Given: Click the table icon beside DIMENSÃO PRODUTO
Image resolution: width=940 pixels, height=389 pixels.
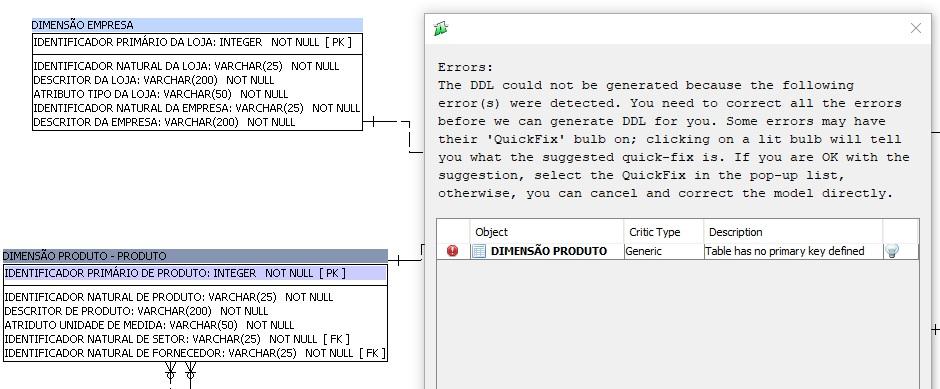Looking at the screenshot, I should 478,251.
